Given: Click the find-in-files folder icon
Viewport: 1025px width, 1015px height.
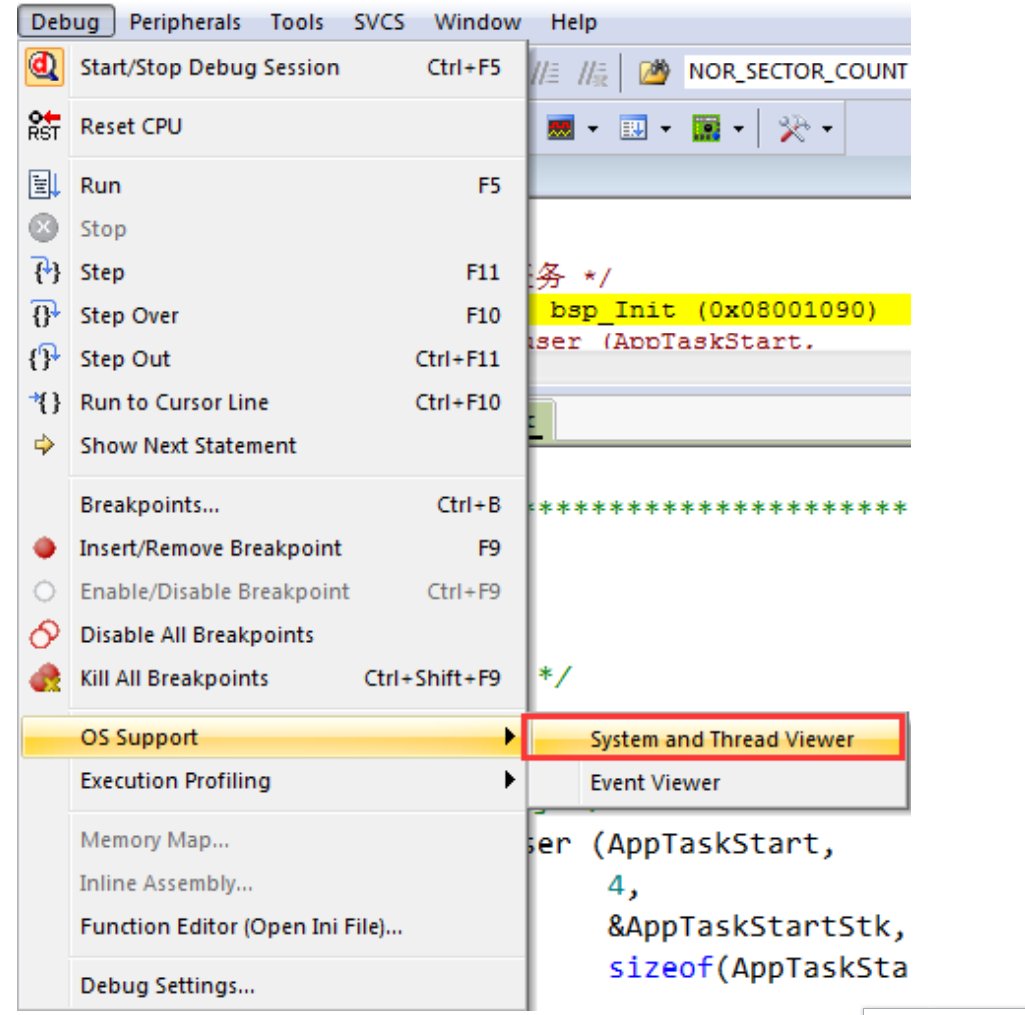Looking at the screenshot, I should [654, 71].
